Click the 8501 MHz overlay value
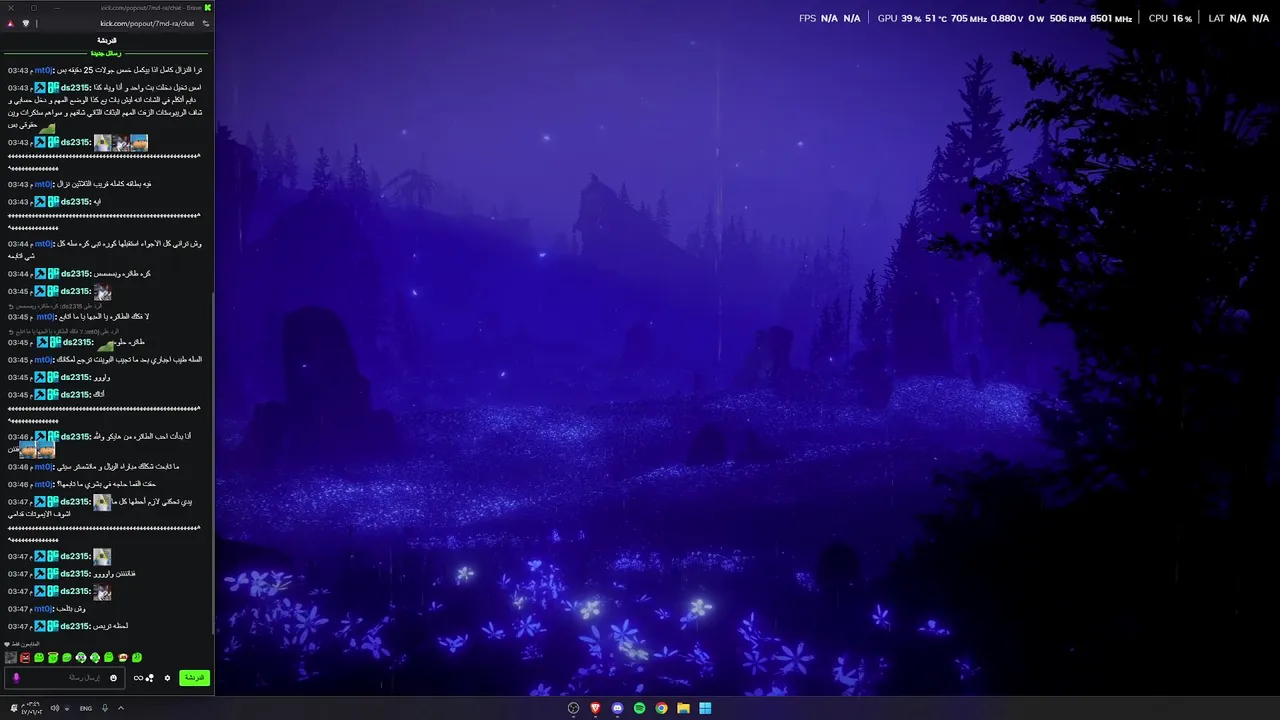1280x720 pixels. (1111, 19)
